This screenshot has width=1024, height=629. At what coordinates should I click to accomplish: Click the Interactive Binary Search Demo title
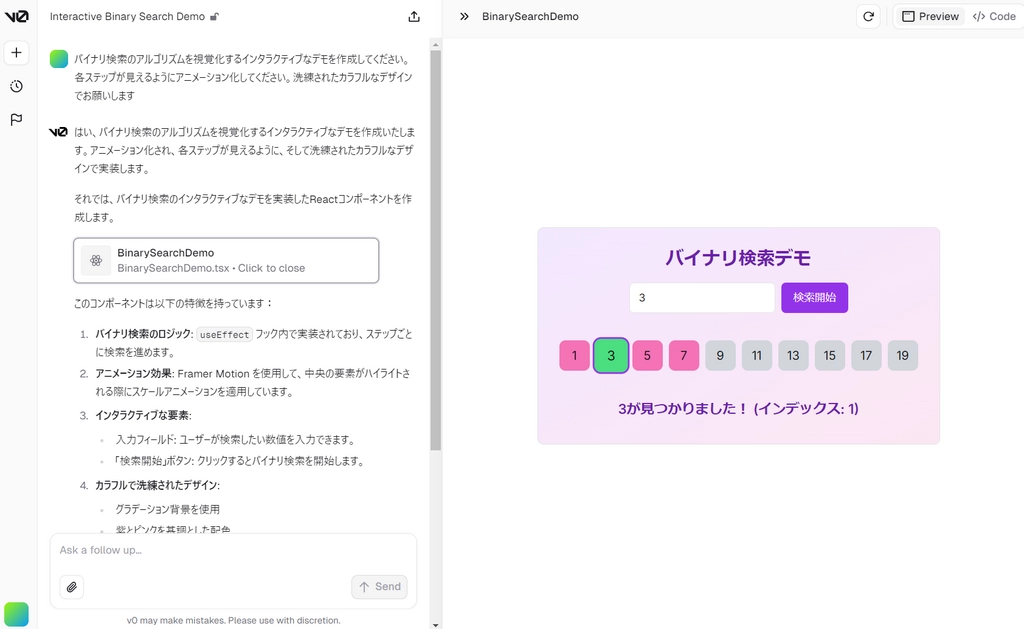click(127, 16)
